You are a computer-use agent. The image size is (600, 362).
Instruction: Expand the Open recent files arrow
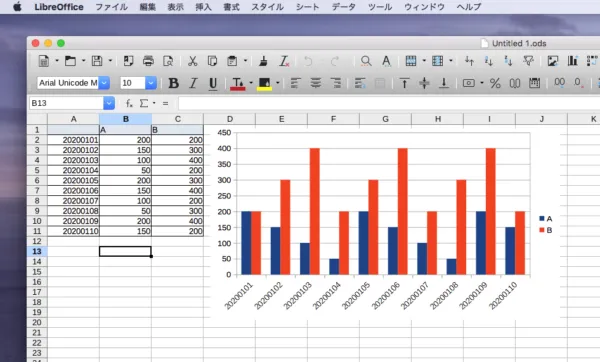pos(83,61)
